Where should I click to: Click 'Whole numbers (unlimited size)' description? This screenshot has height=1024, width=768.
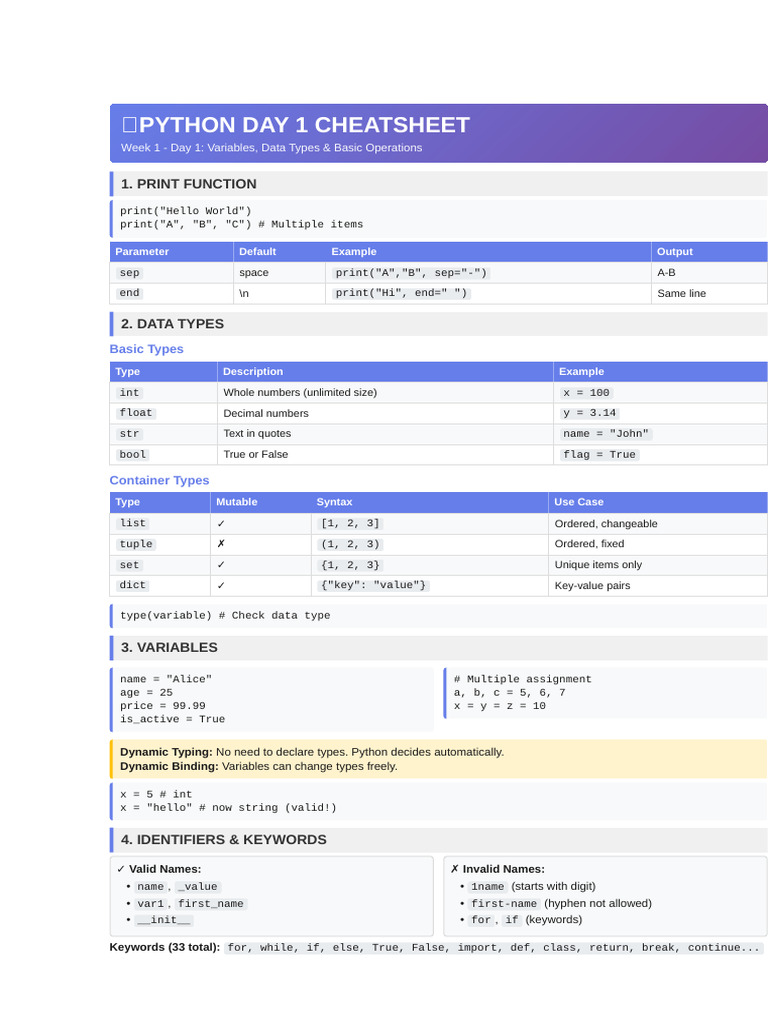click(300, 392)
